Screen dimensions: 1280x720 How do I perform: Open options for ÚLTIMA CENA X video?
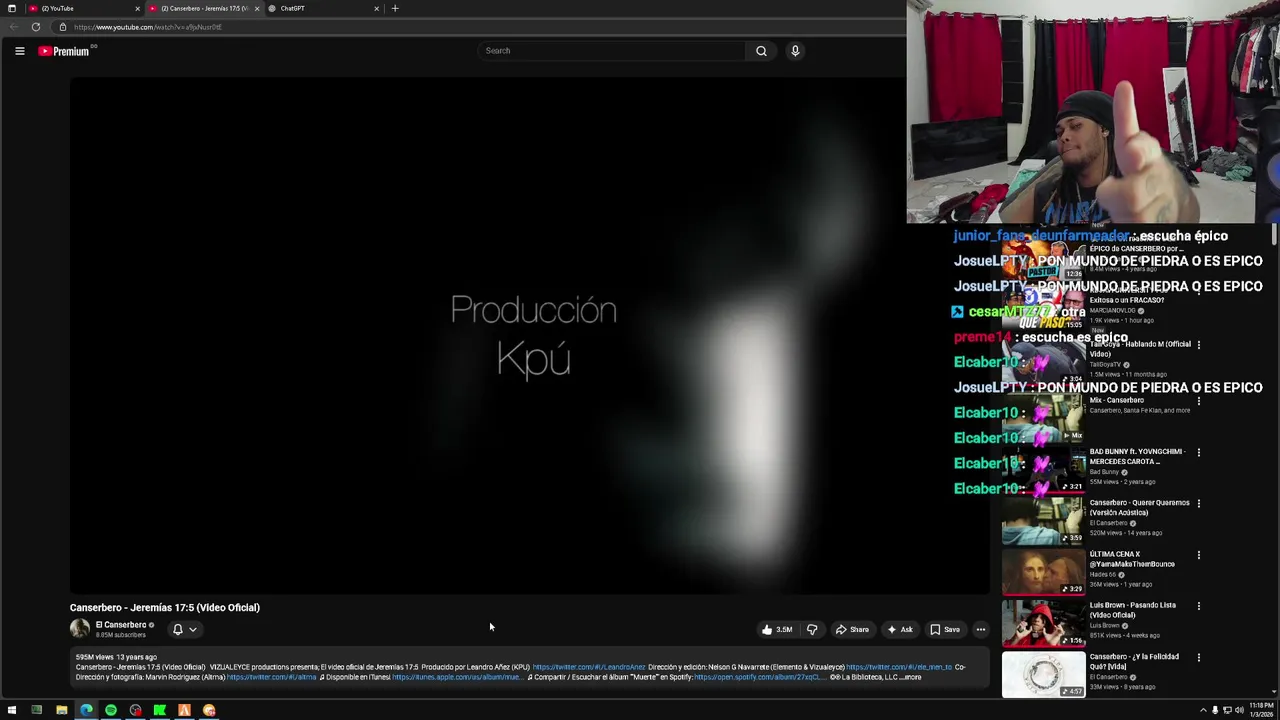pos(1199,555)
